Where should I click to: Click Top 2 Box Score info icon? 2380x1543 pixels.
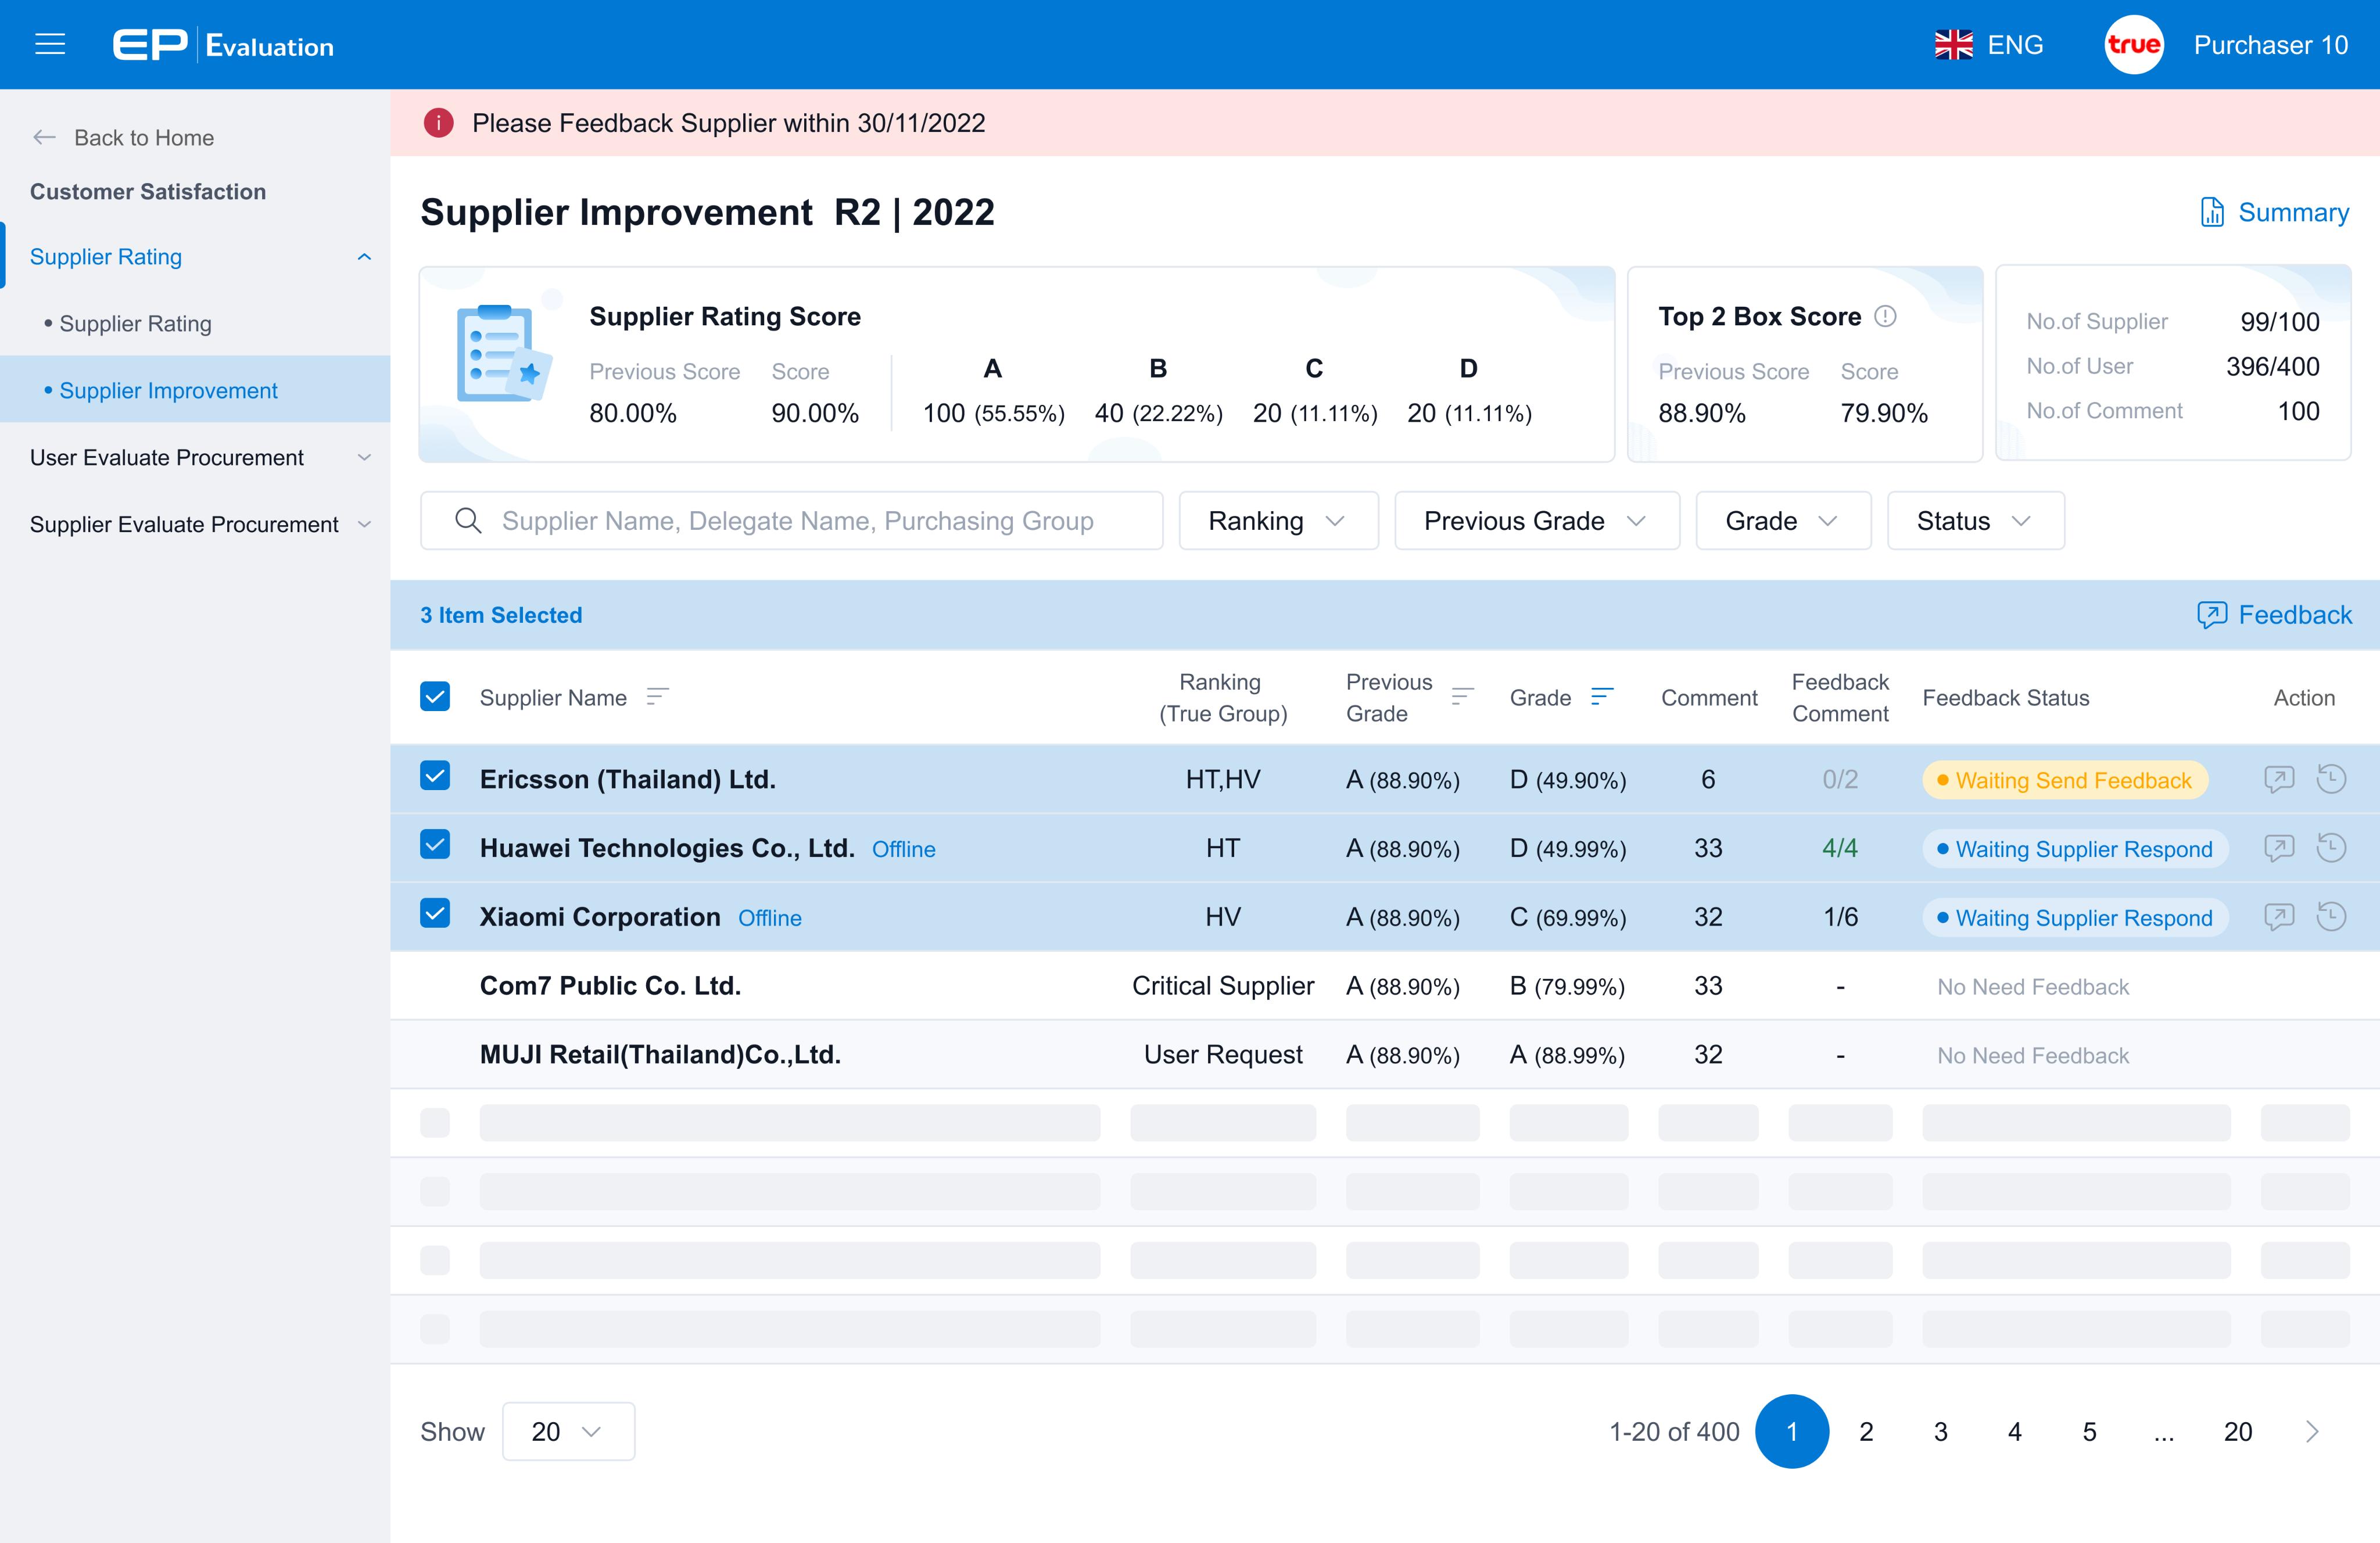[x=1885, y=316]
